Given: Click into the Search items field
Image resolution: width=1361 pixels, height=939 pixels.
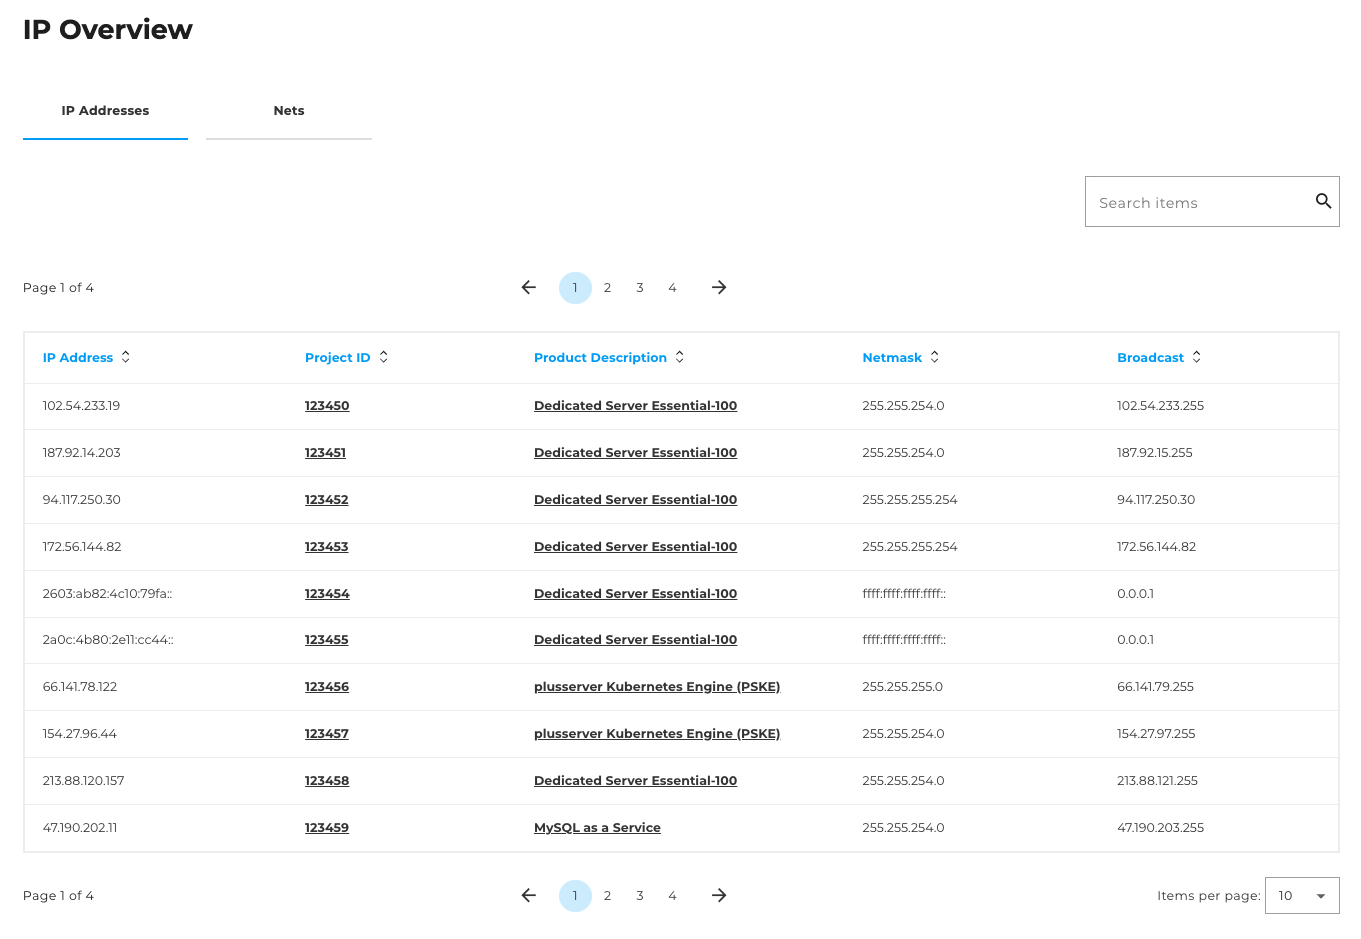Looking at the screenshot, I should pyautogui.click(x=1198, y=203).
